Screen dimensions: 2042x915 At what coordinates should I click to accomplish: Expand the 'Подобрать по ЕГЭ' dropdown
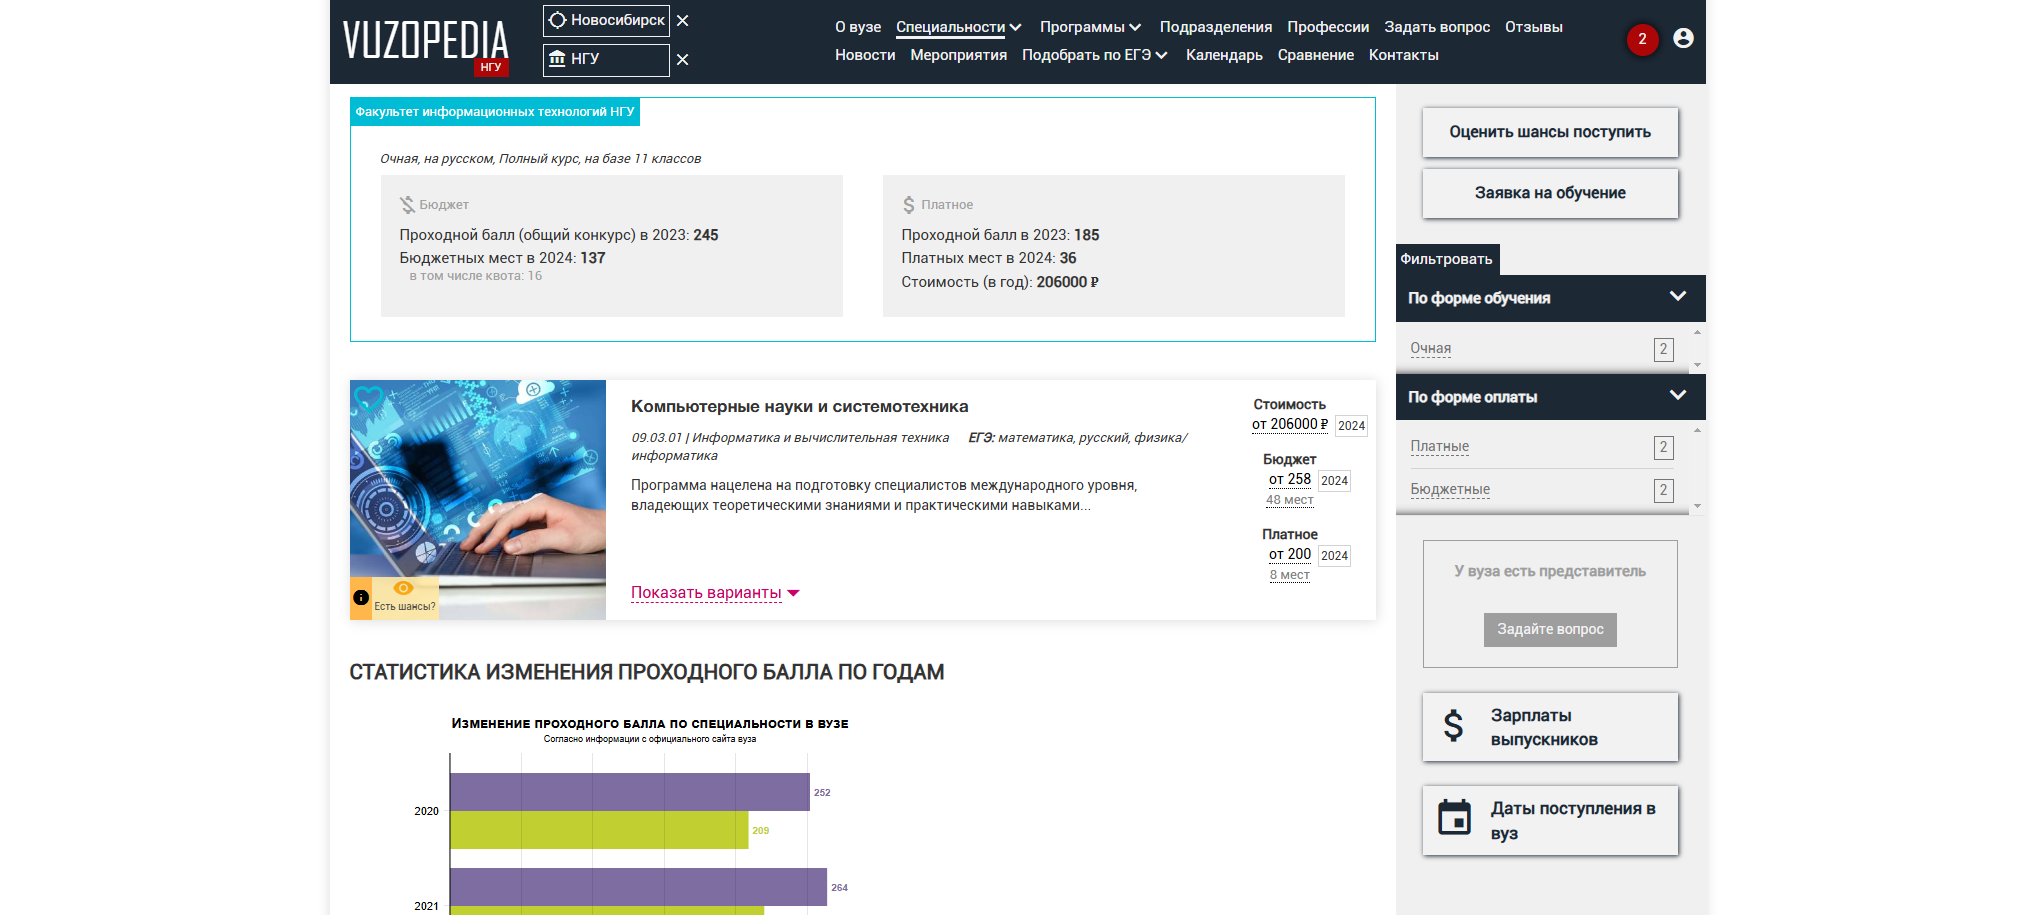pyautogui.click(x=1094, y=55)
